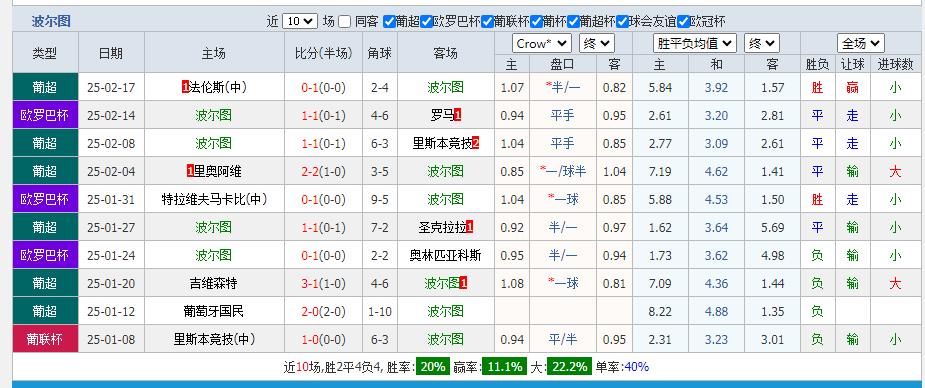Toggle the 同客 checkbox

[345, 22]
